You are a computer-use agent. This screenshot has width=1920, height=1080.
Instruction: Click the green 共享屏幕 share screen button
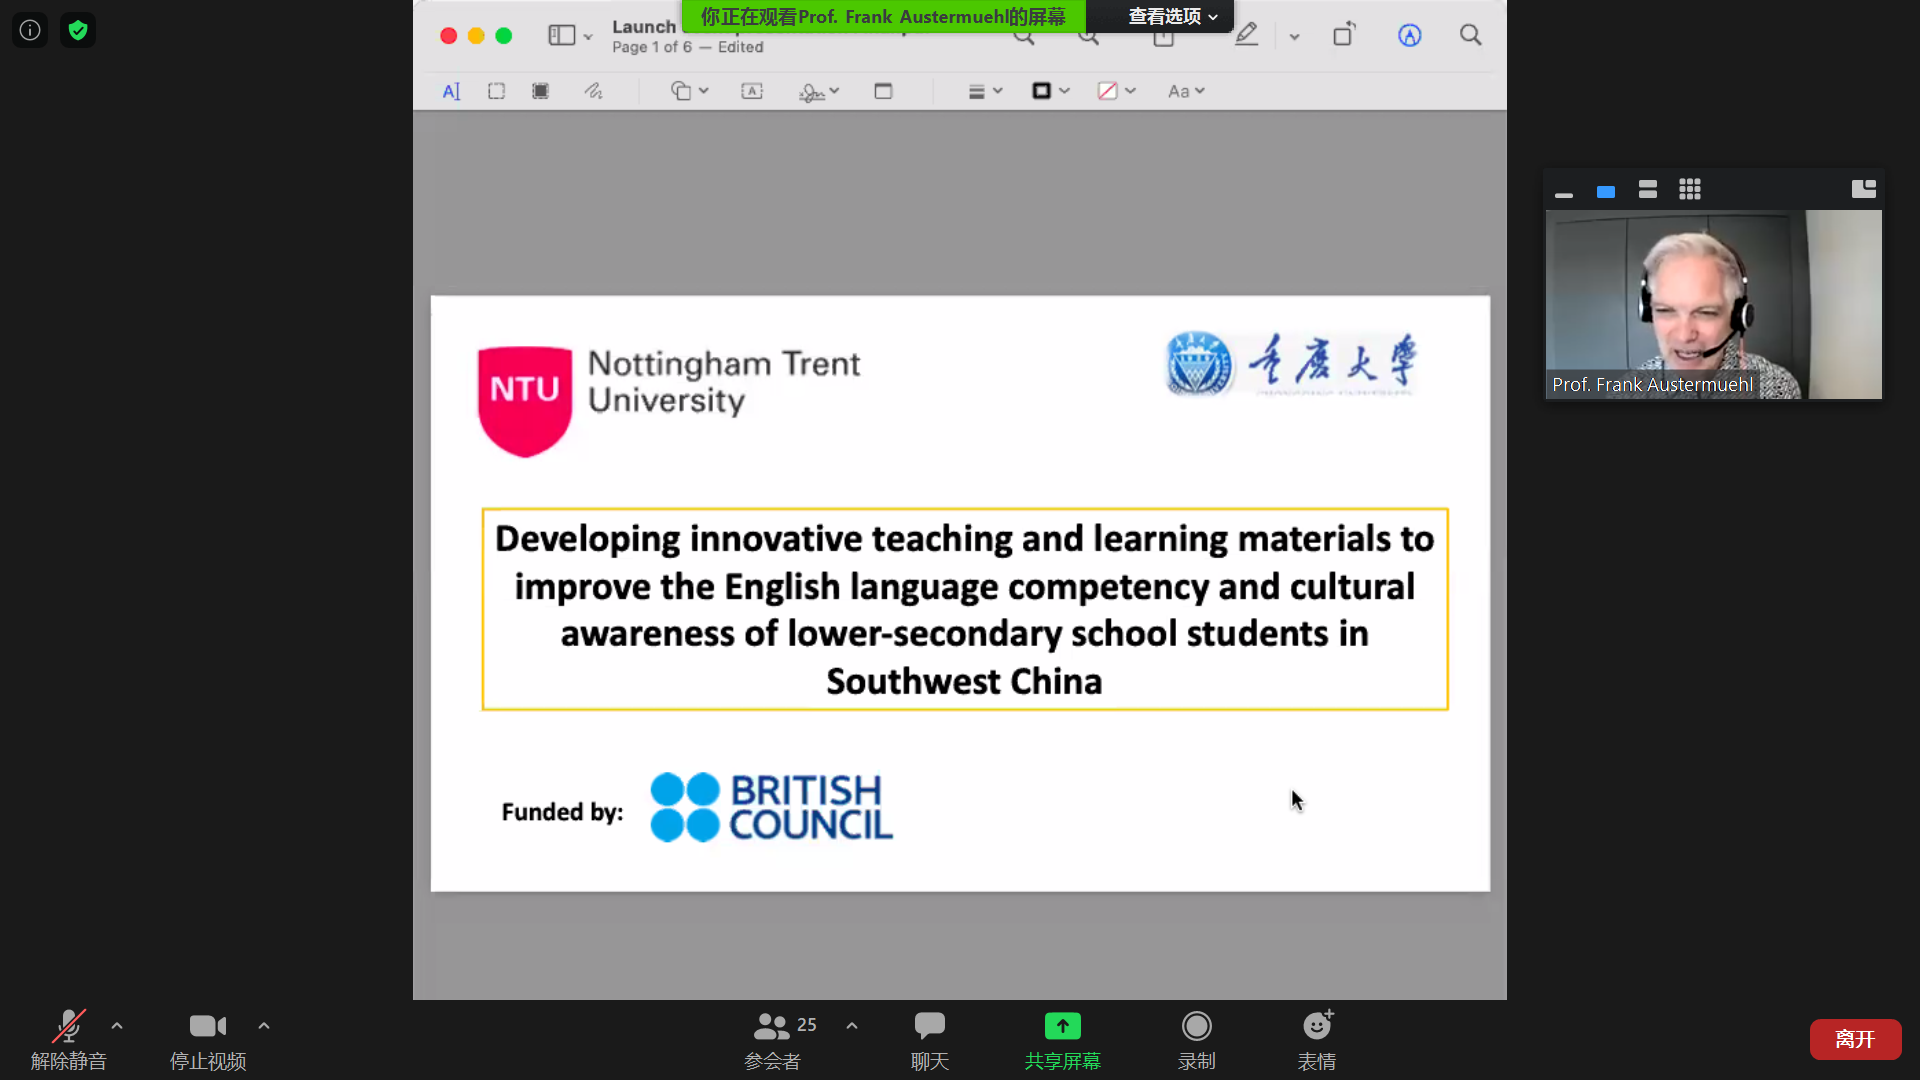[1063, 1040]
